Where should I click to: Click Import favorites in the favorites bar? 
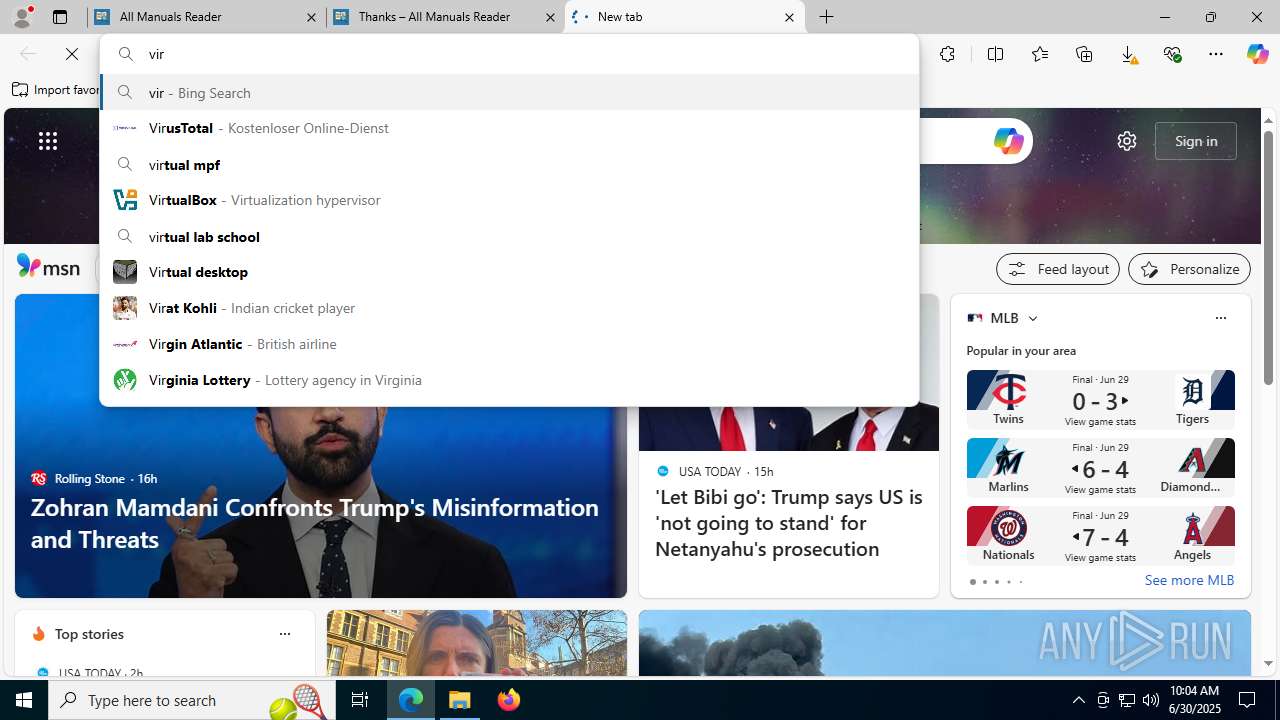coord(56,90)
